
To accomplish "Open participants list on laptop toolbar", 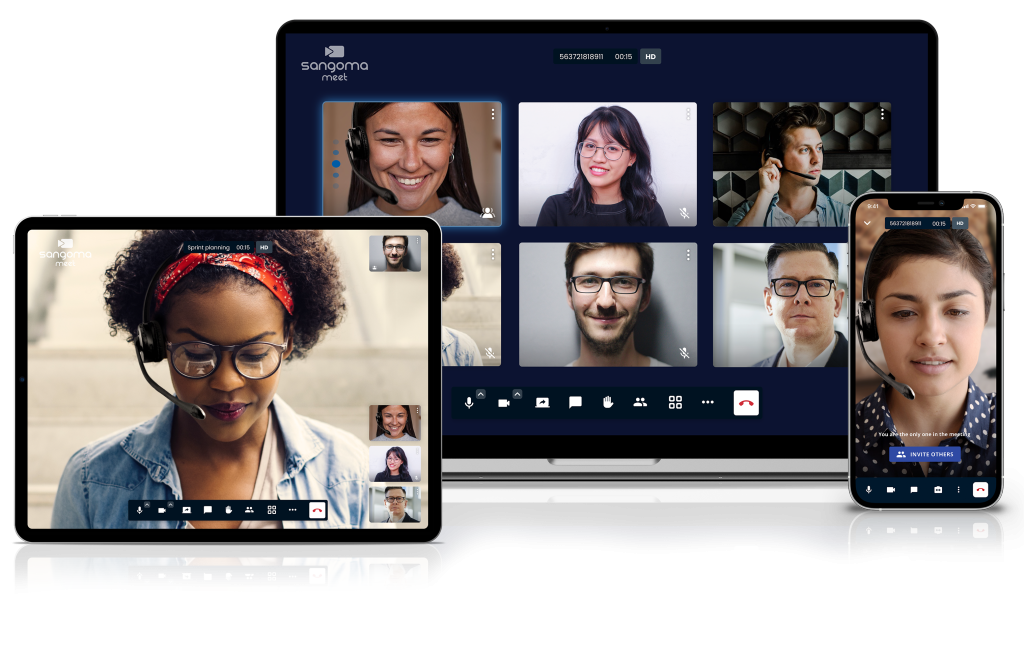I will tap(640, 402).
